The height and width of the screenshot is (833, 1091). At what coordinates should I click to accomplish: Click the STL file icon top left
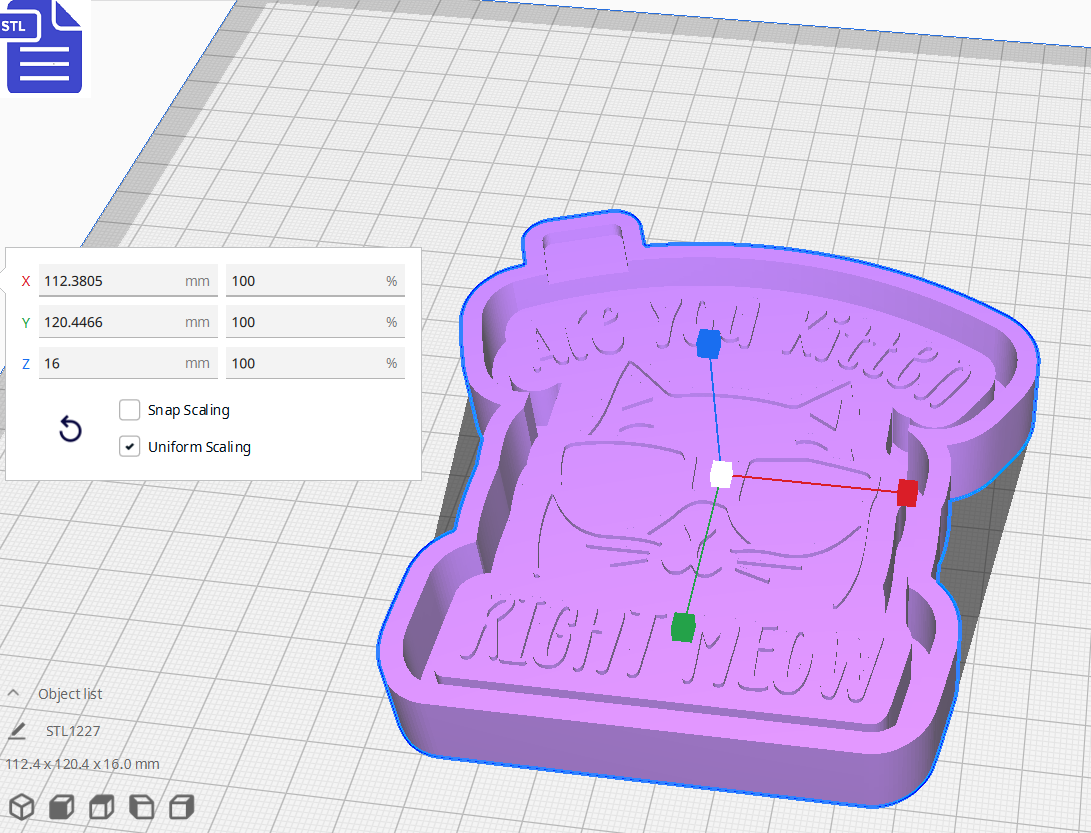pyautogui.click(x=44, y=47)
